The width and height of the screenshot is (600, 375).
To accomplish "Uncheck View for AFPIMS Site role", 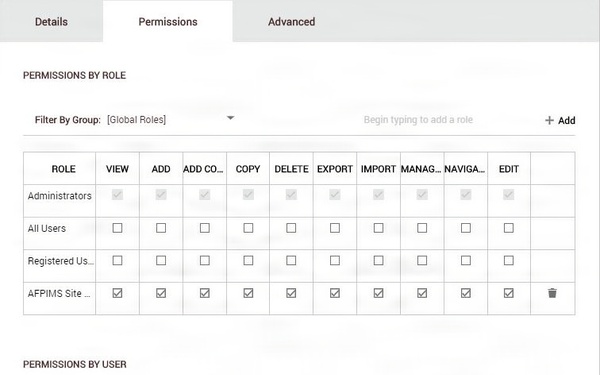I will pos(117,293).
